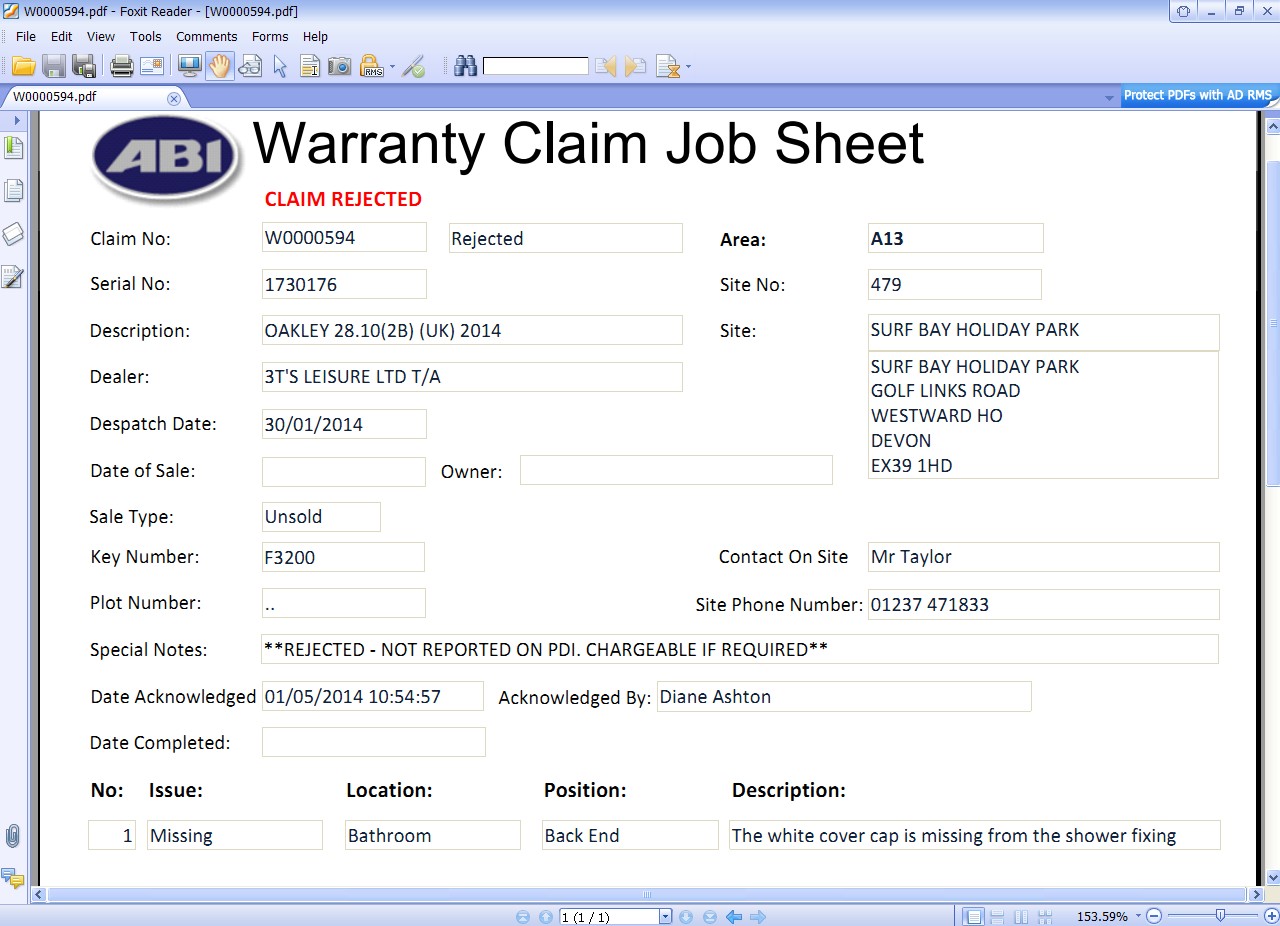Click the search options page icon
The image size is (1280, 926).
pos(667,67)
